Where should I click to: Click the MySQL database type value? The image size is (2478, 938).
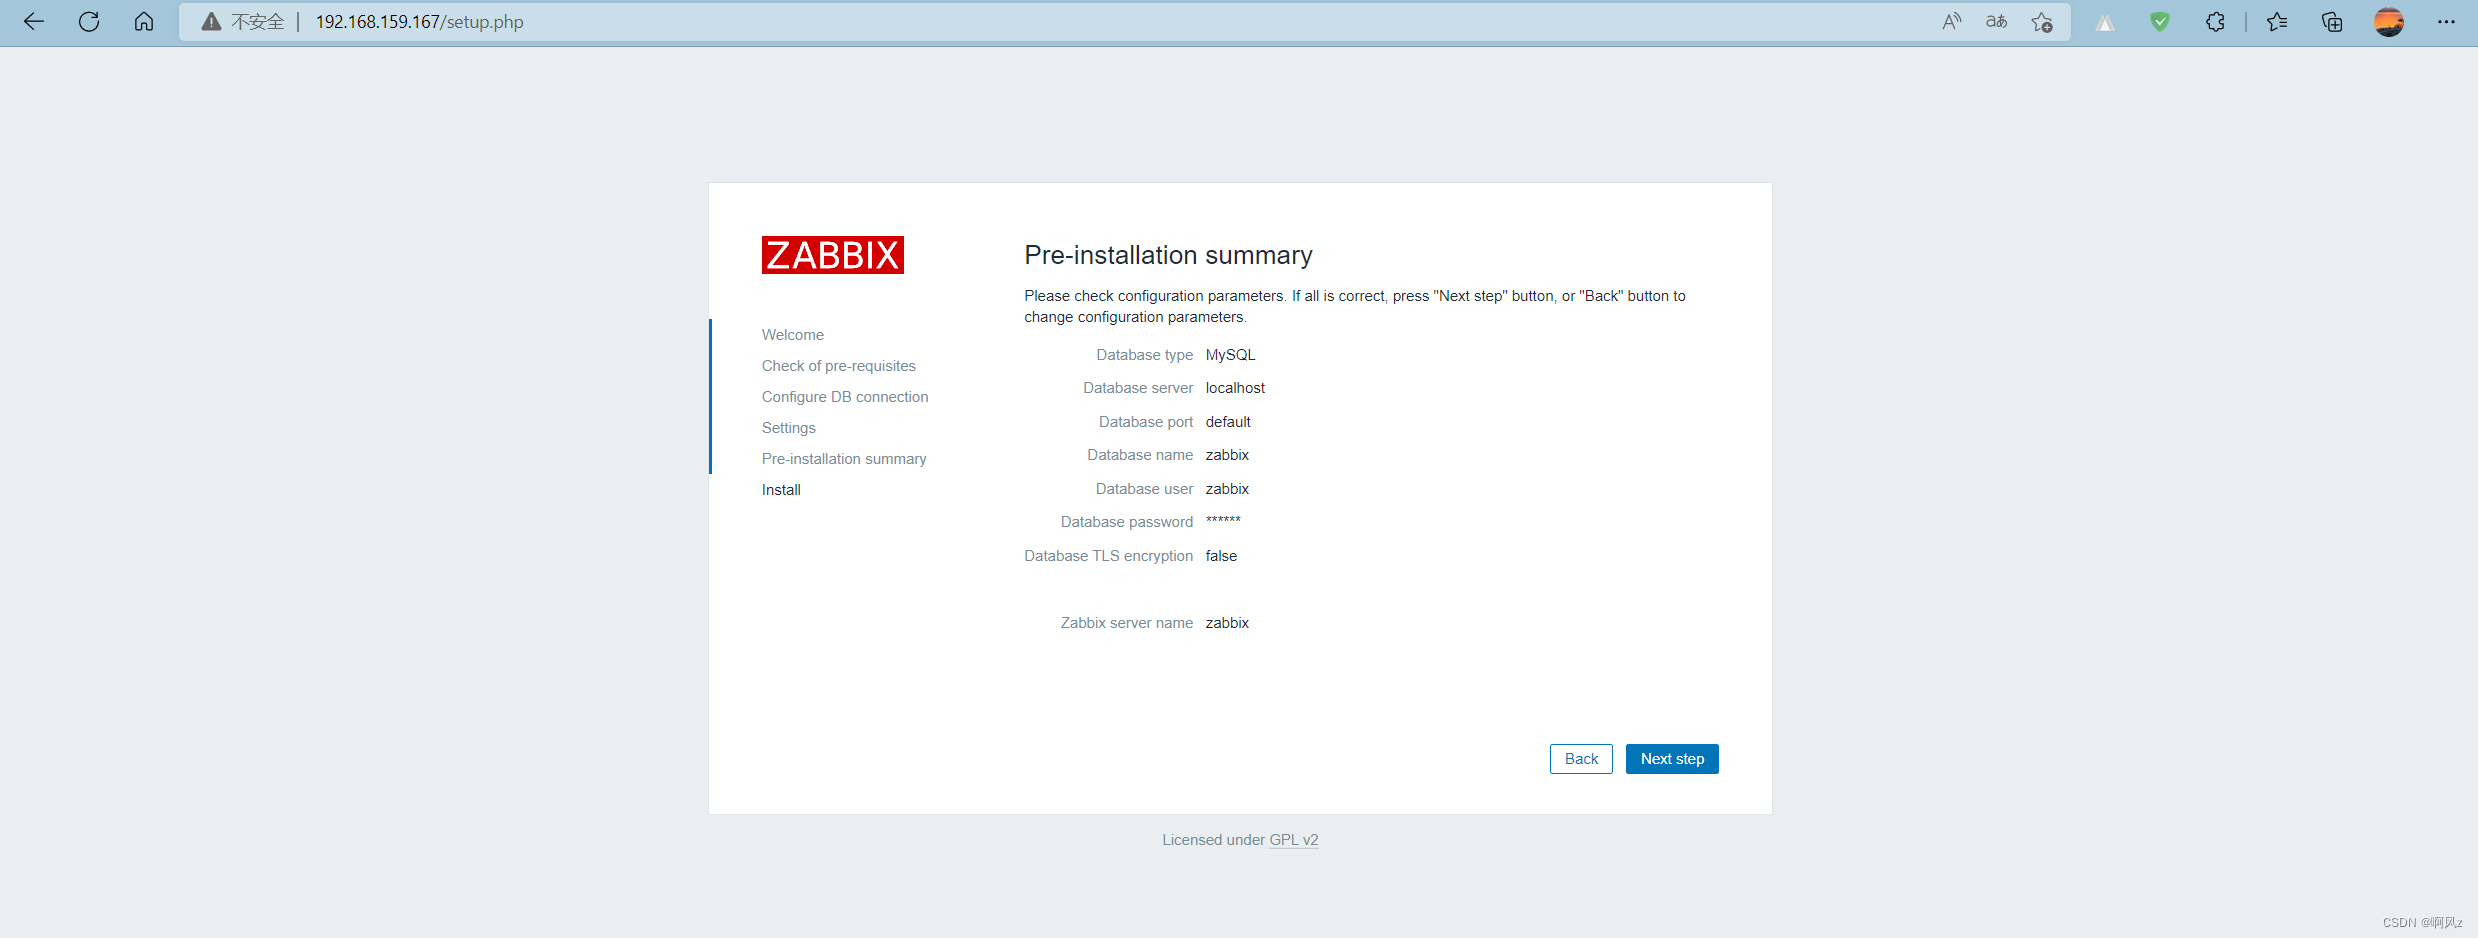[x=1230, y=355]
